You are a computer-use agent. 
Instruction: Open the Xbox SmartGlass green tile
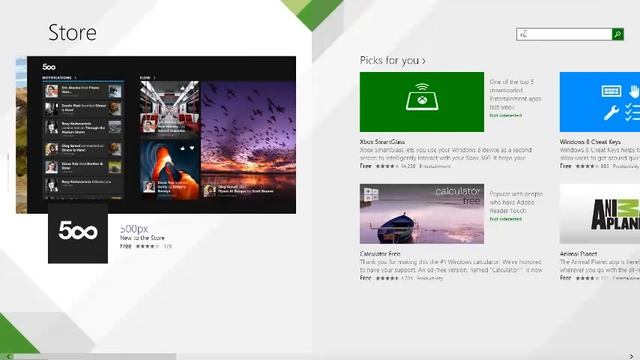422,102
